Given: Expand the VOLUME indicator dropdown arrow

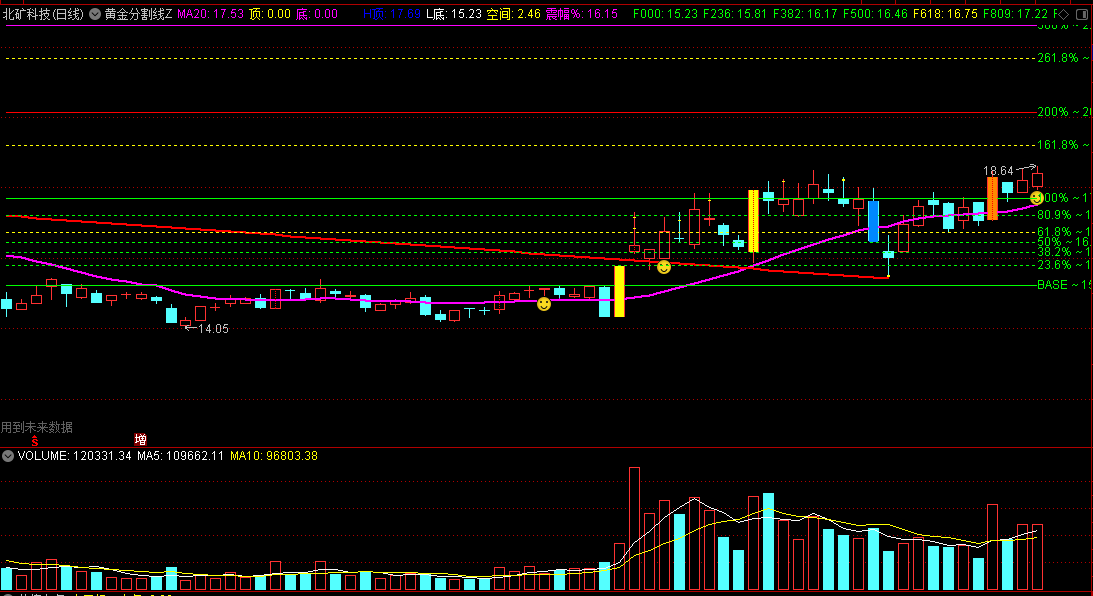Looking at the screenshot, I should tap(8, 456).
